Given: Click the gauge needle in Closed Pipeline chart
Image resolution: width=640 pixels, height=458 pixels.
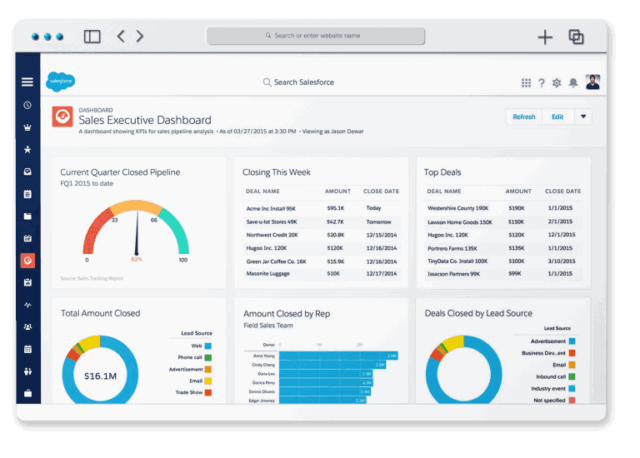Looking at the screenshot, I should point(137,233).
